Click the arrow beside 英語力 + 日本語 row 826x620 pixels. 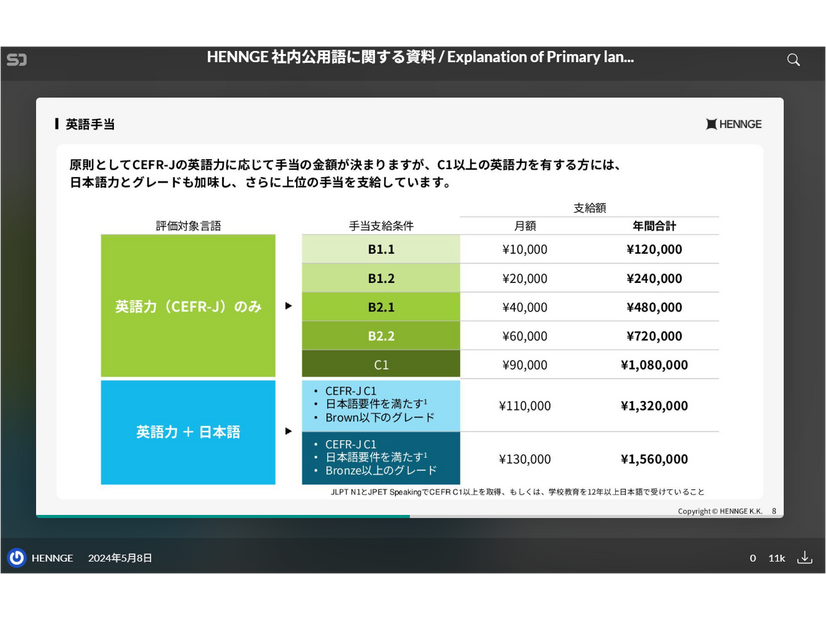coord(288,432)
